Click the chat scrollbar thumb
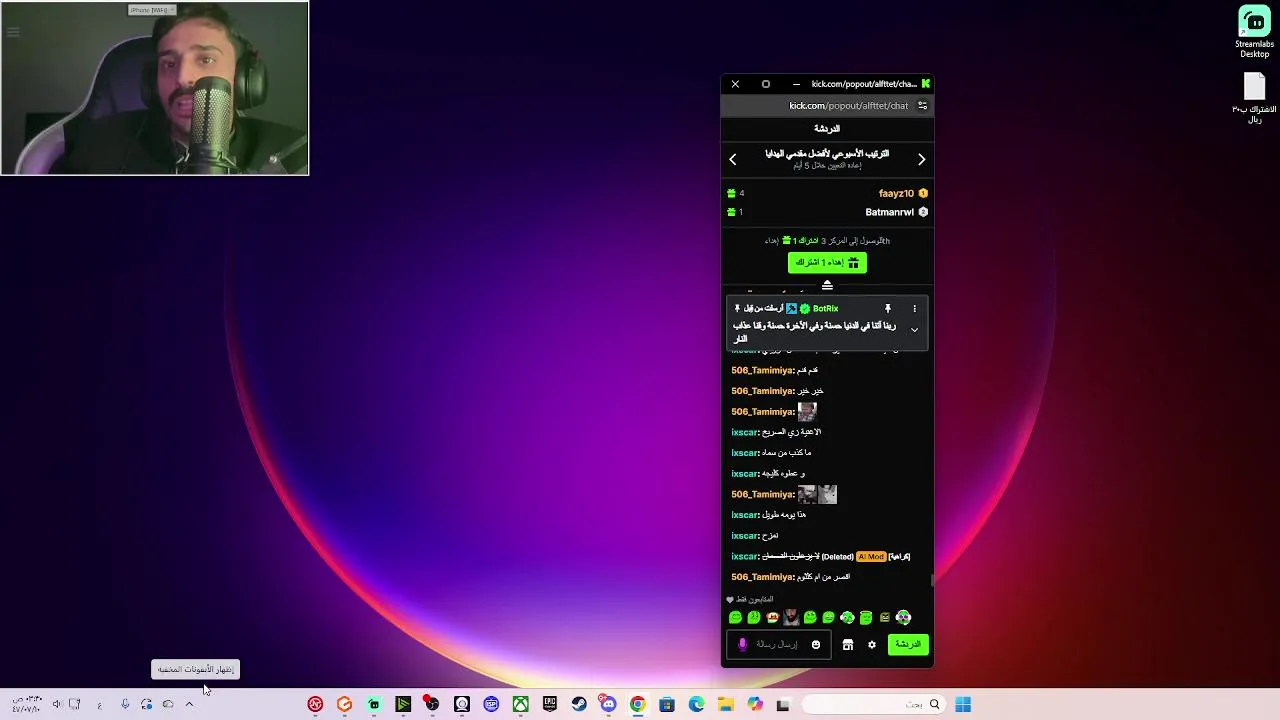1280x720 pixels. (932, 580)
